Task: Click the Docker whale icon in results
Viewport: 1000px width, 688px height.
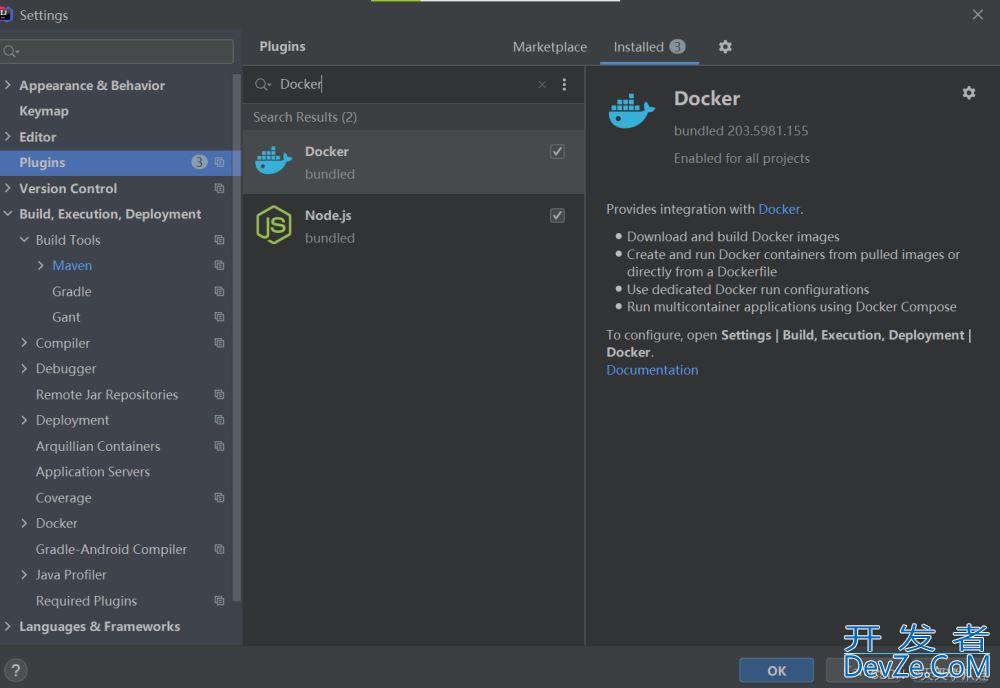Action: tap(273, 160)
